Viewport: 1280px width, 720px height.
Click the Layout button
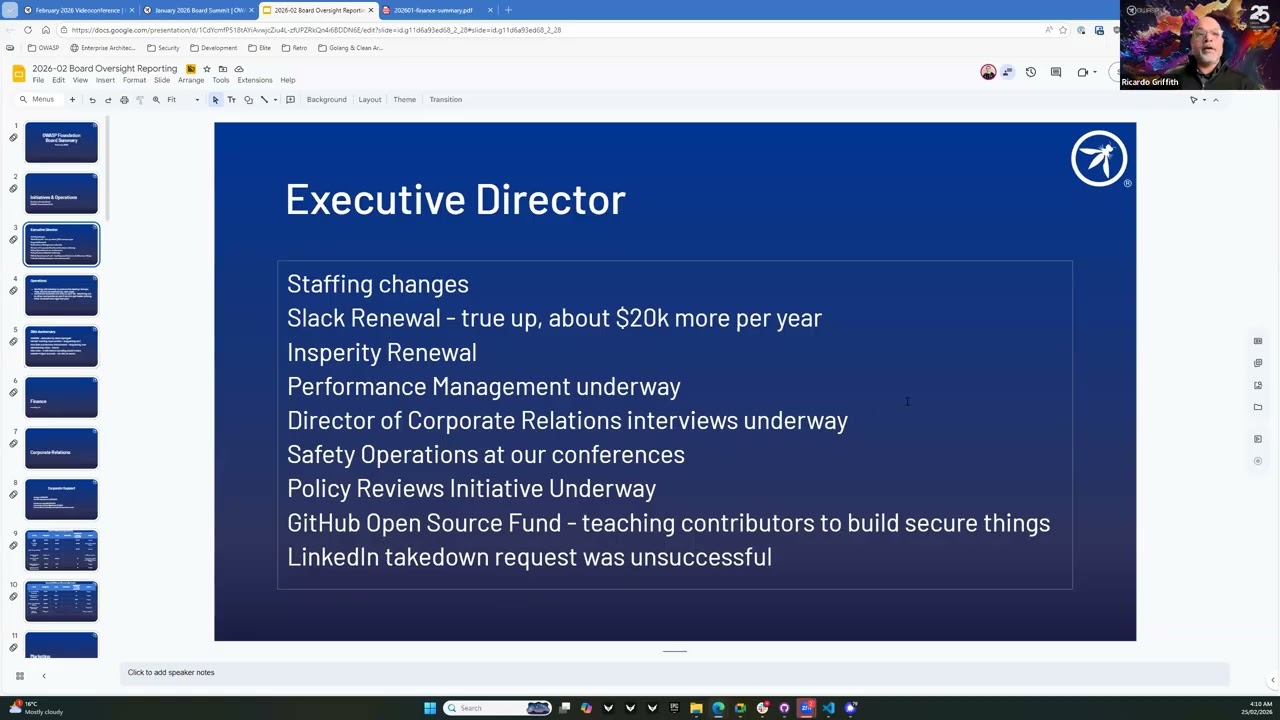tap(370, 100)
